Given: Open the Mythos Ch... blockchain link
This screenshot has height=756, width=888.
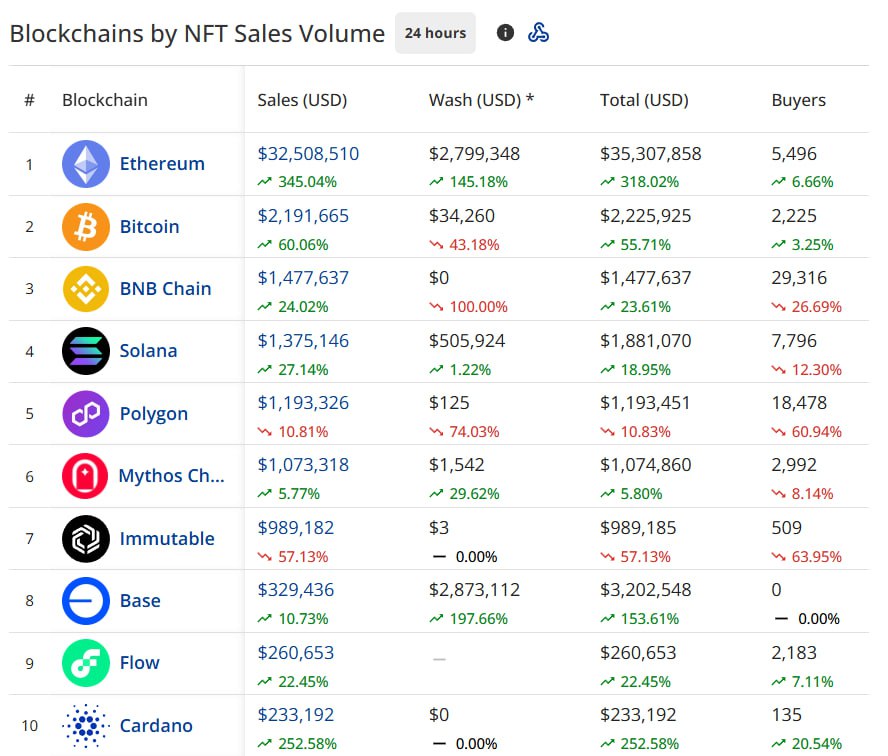Looking at the screenshot, I should click(x=172, y=476).
